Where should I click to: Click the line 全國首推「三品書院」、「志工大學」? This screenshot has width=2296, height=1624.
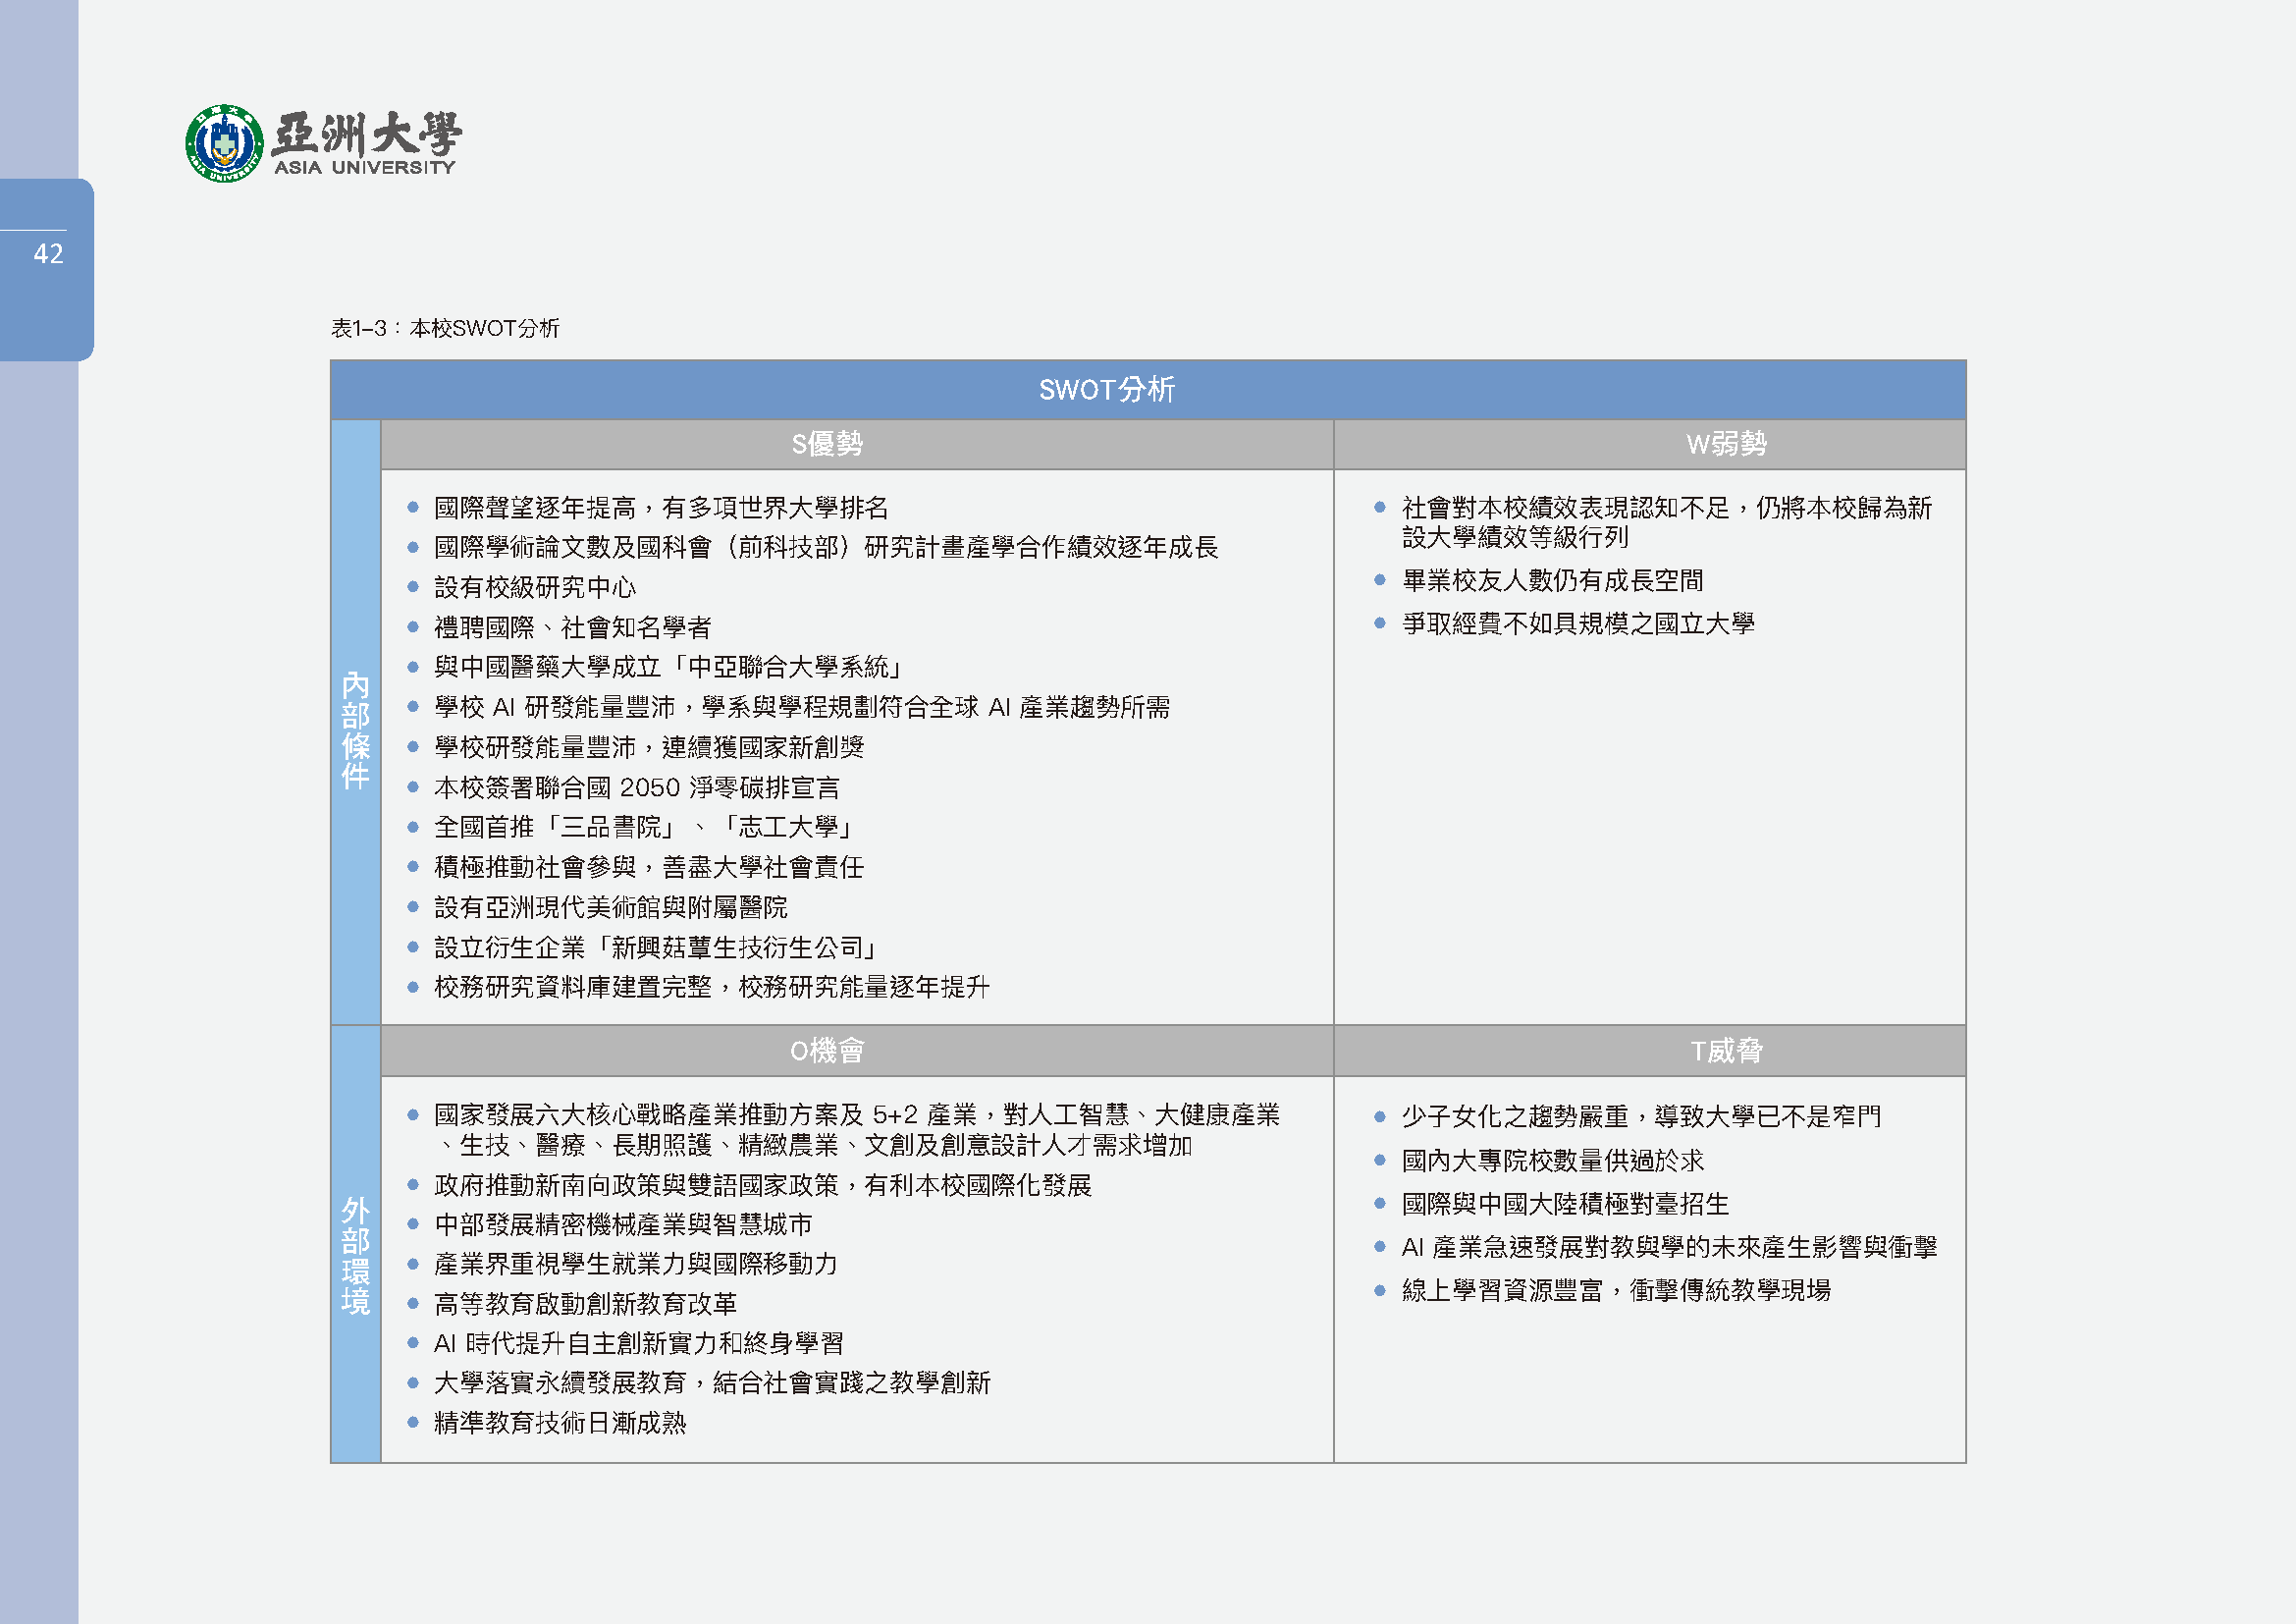pos(645,827)
